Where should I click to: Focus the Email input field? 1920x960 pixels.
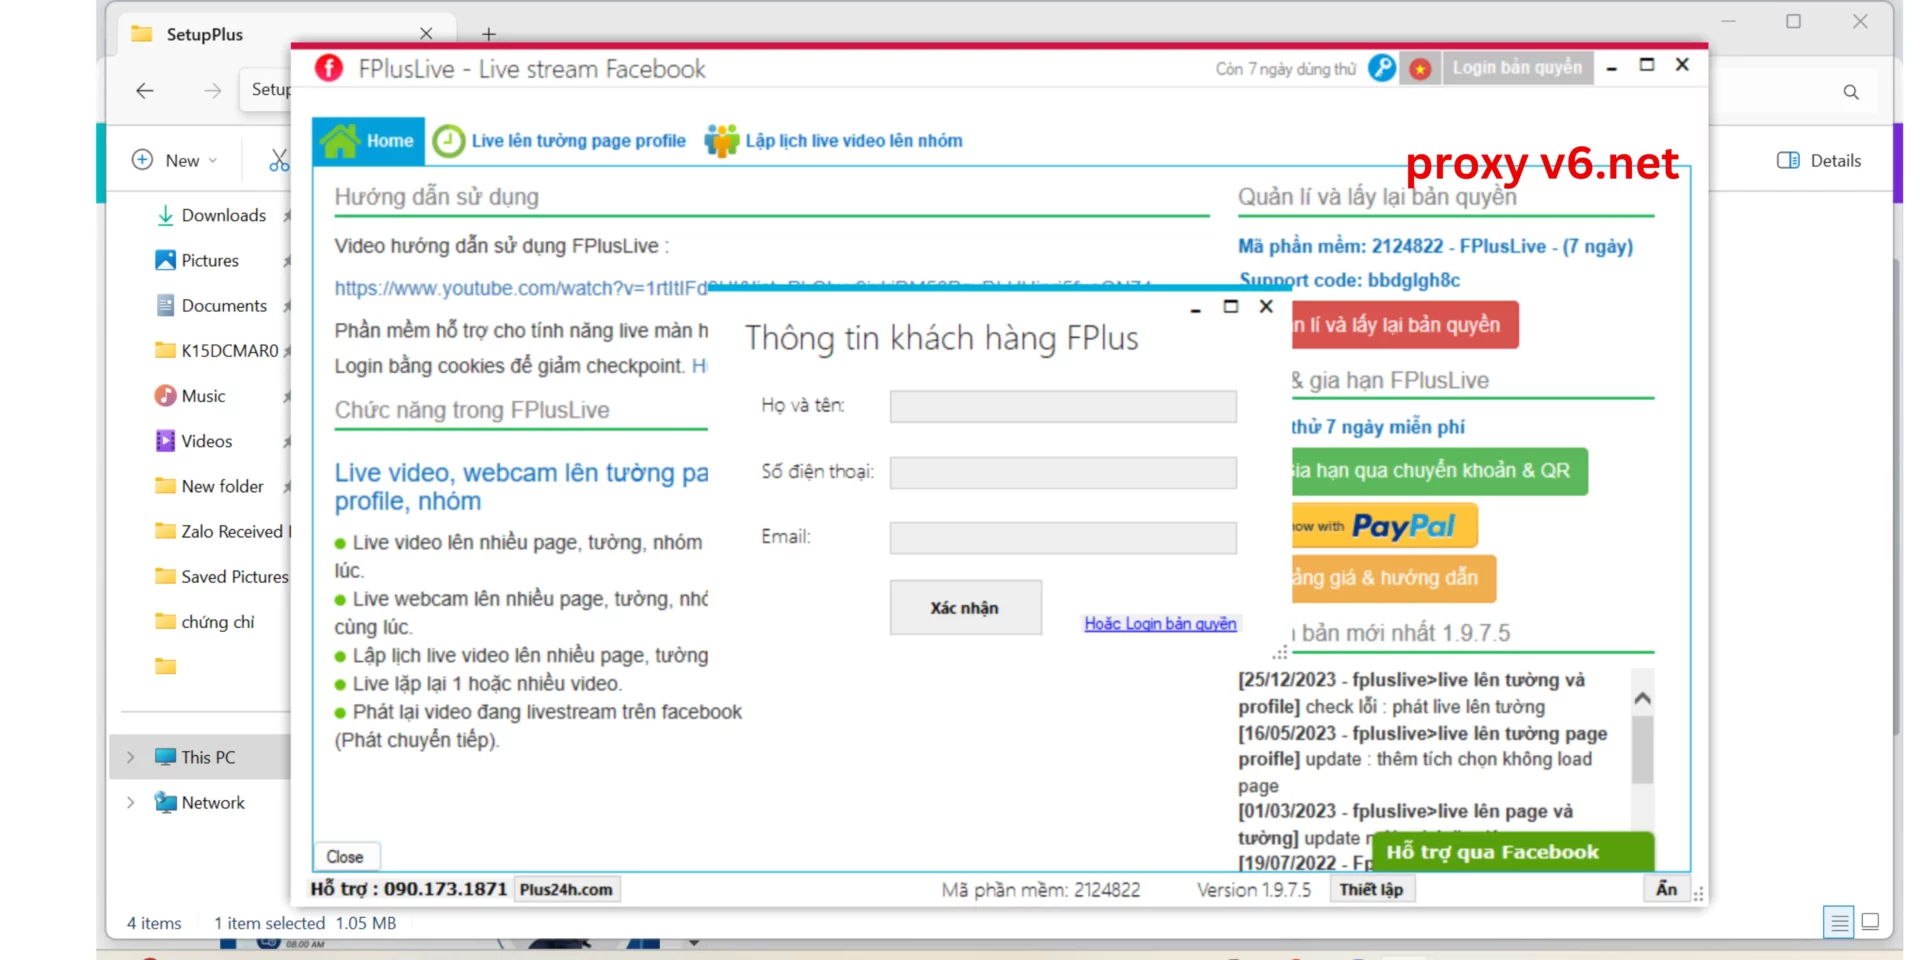pyautogui.click(x=1063, y=538)
